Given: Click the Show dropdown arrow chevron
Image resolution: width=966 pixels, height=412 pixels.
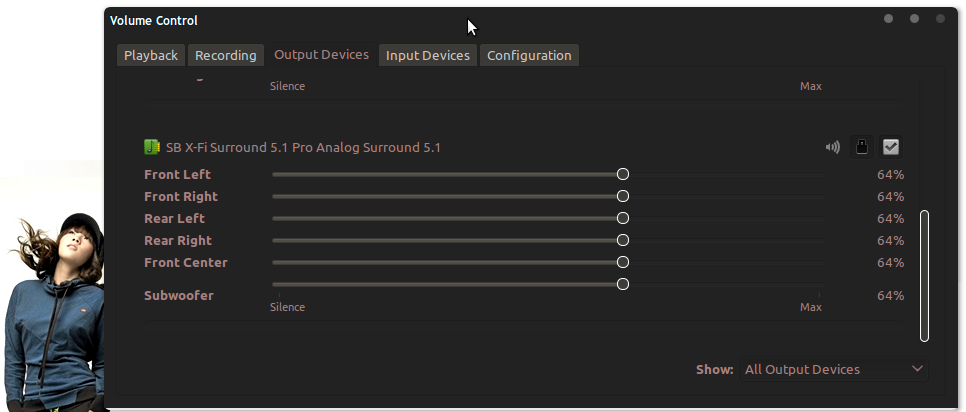Looking at the screenshot, I should (917, 369).
